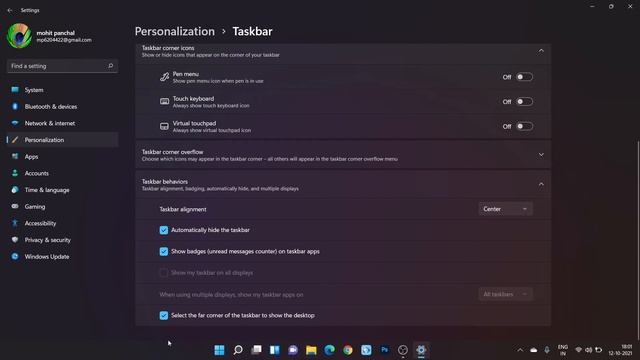Uncheck Show badges on taskbar apps
This screenshot has width=640, height=360.
coord(164,251)
